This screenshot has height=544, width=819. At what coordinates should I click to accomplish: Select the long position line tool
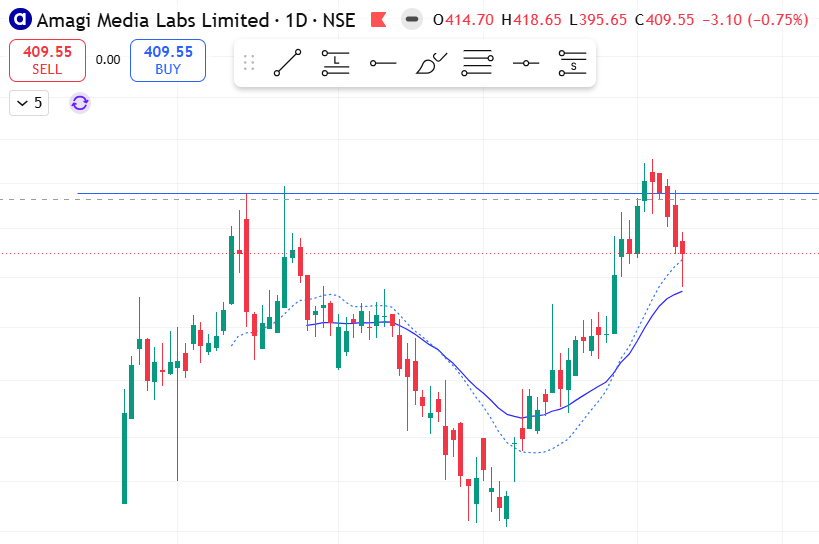[x=335, y=63]
